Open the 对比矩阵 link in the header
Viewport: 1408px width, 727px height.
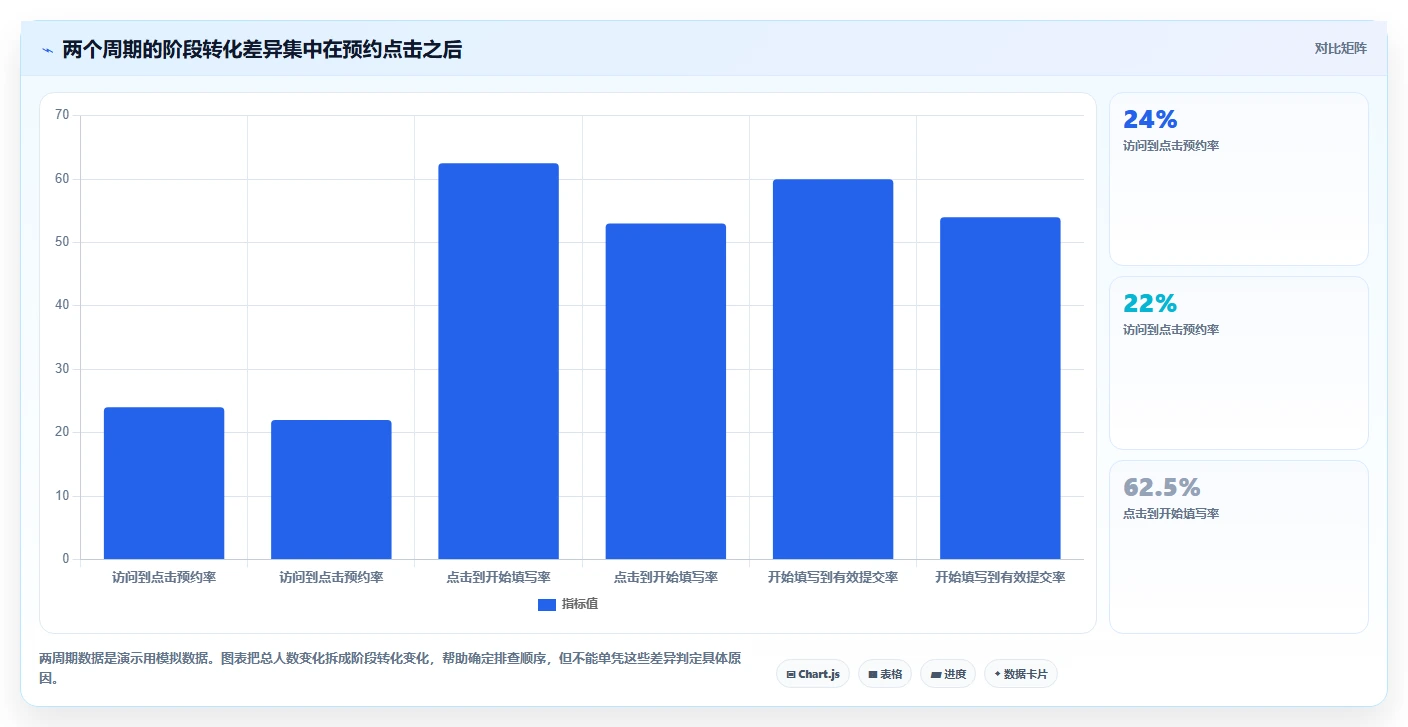point(1340,48)
